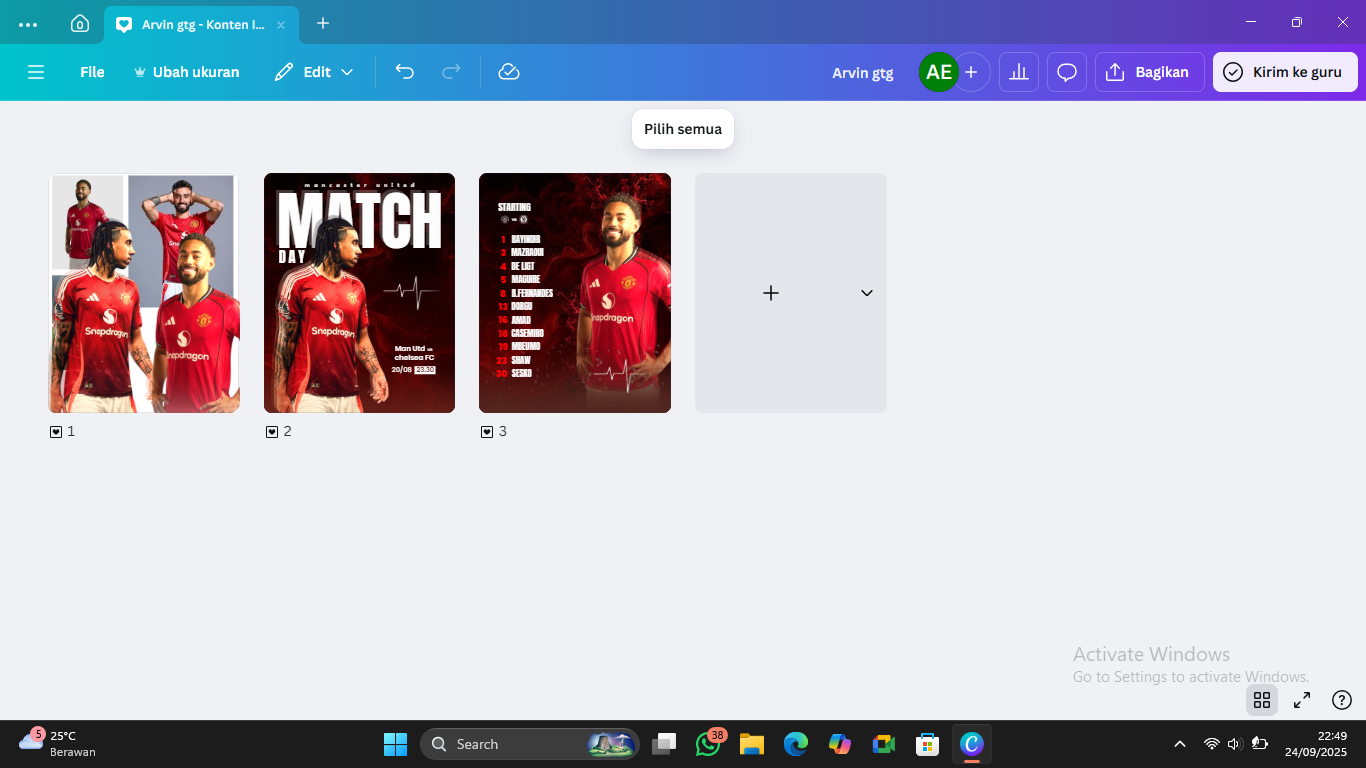This screenshot has width=1366, height=768.
Task: Open WhatsApp from the taskbar
Action: [x=708, y=744]
